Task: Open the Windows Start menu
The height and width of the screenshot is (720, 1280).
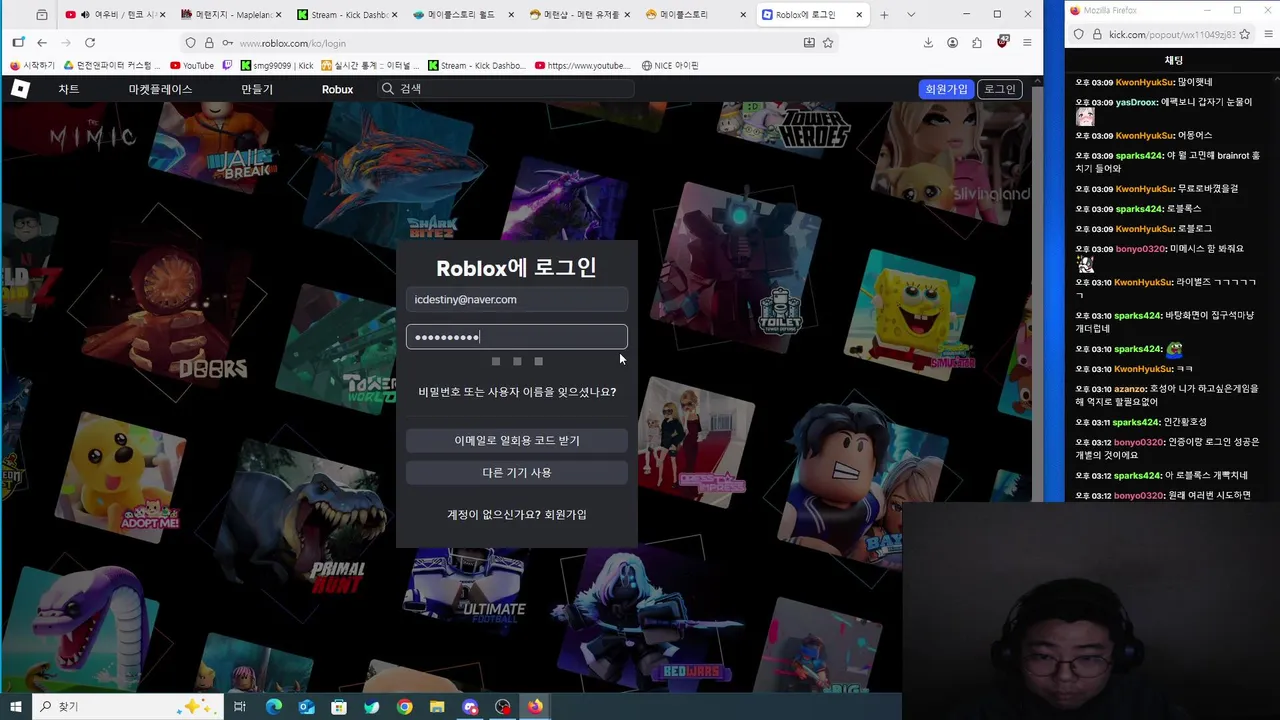Action: tap(15, 706)
